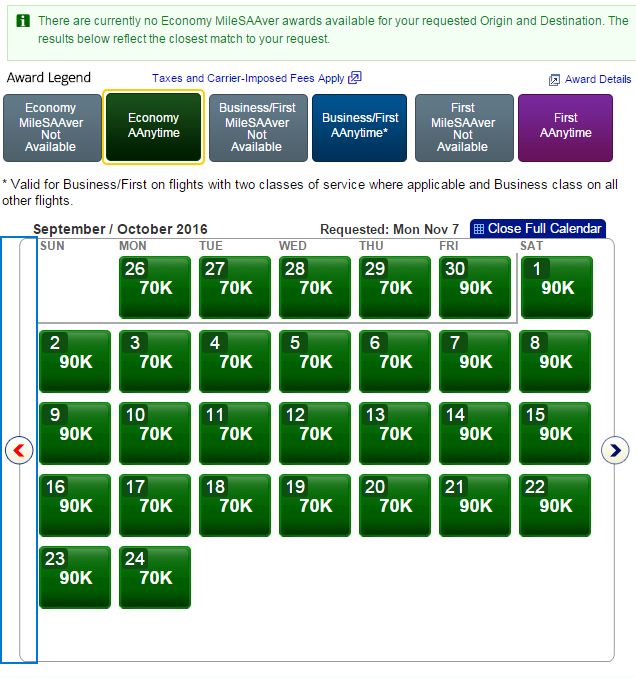Choose the First AAnytime purple option
Screen dimensions: 636x678
(x=565, y=126)
